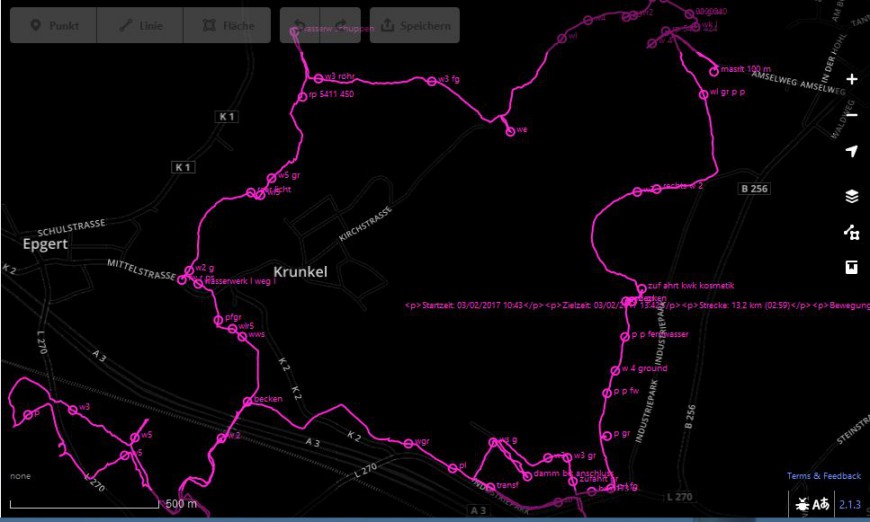870x522 pixels.
Task: Select the Fläche (area) drawing tool
Action: click(227, 25)
